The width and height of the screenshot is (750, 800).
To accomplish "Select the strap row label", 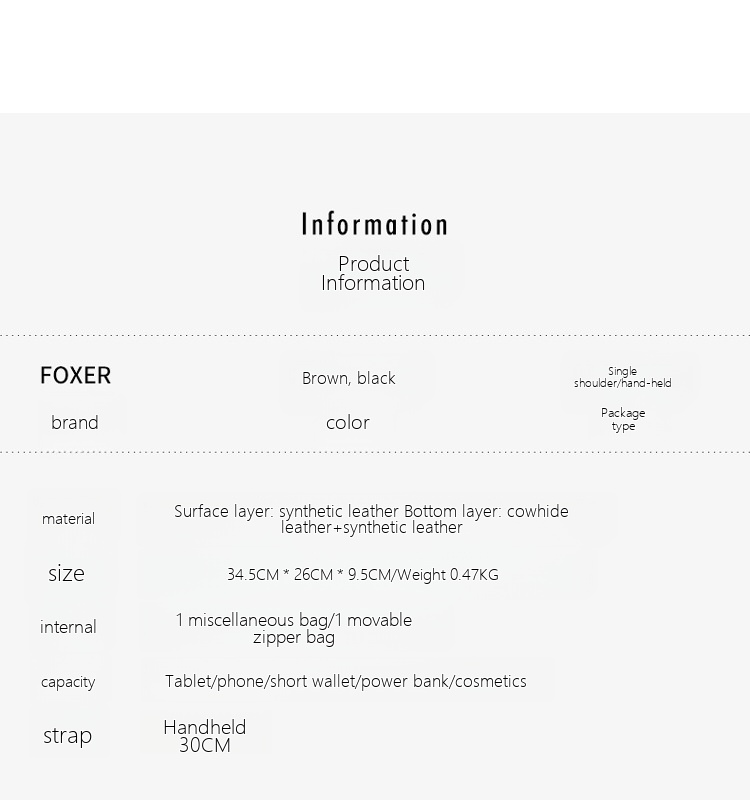I will pyautogui.click(x=67, y=736).
